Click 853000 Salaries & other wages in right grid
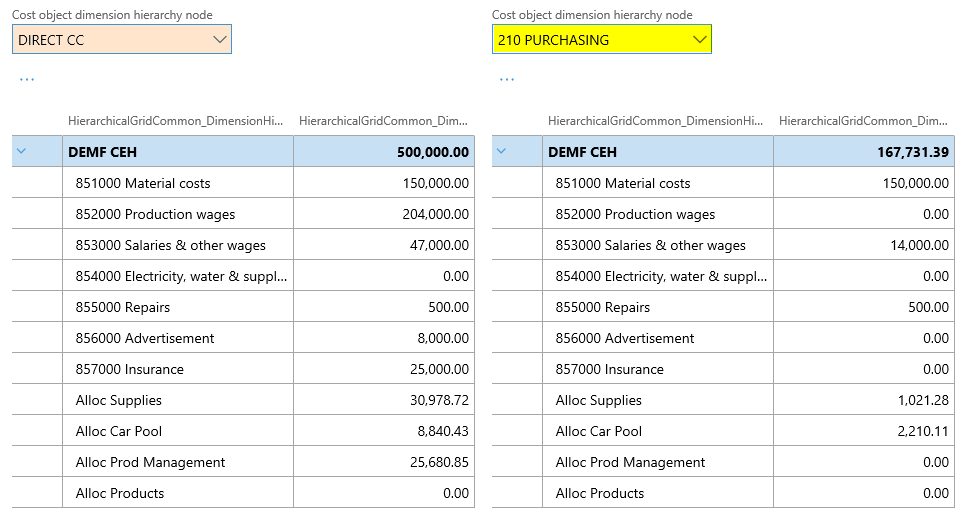 650,245
